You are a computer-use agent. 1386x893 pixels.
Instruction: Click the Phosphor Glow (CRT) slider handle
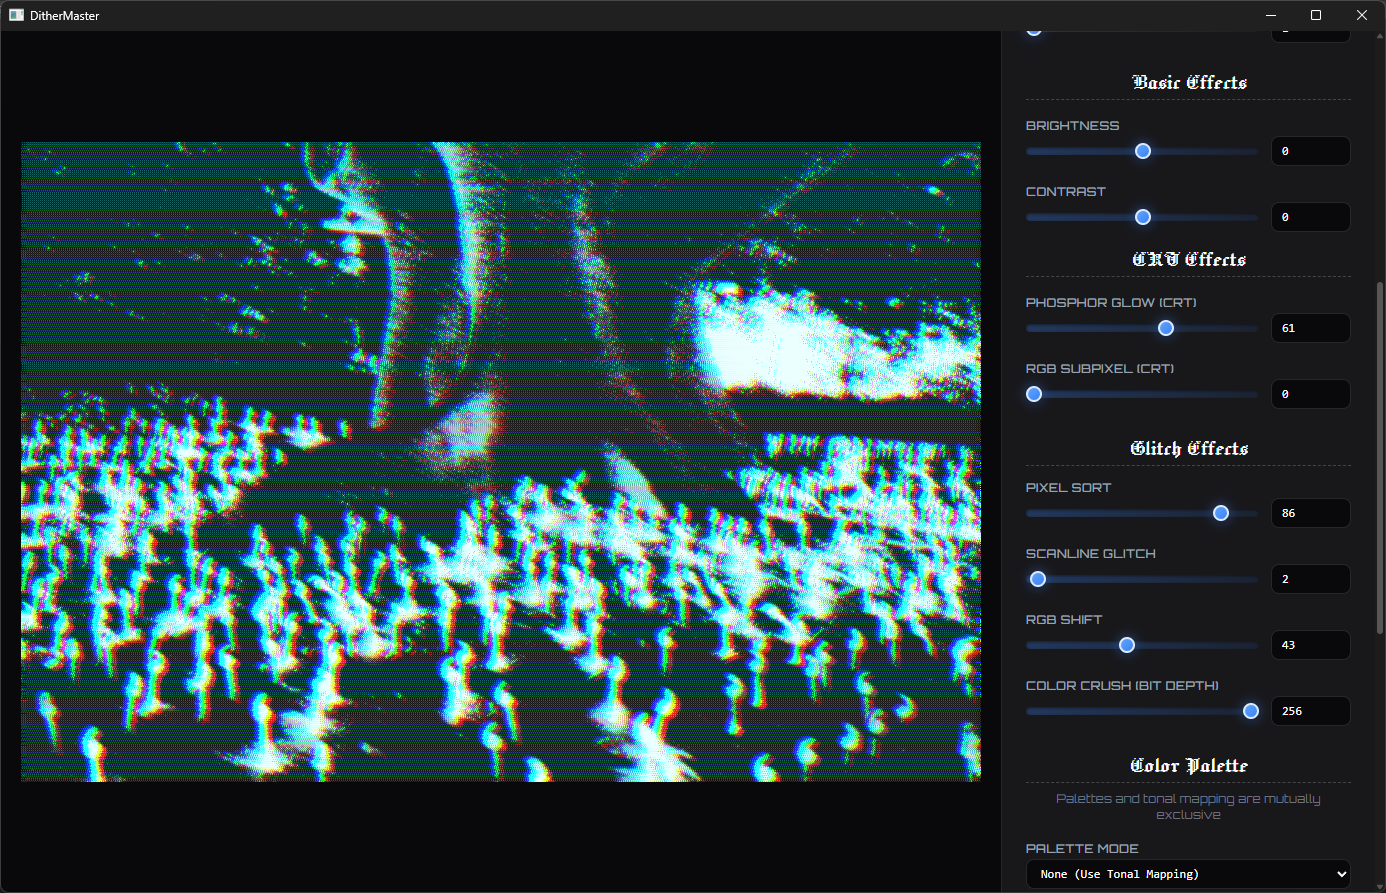(x=1166, y=328)
